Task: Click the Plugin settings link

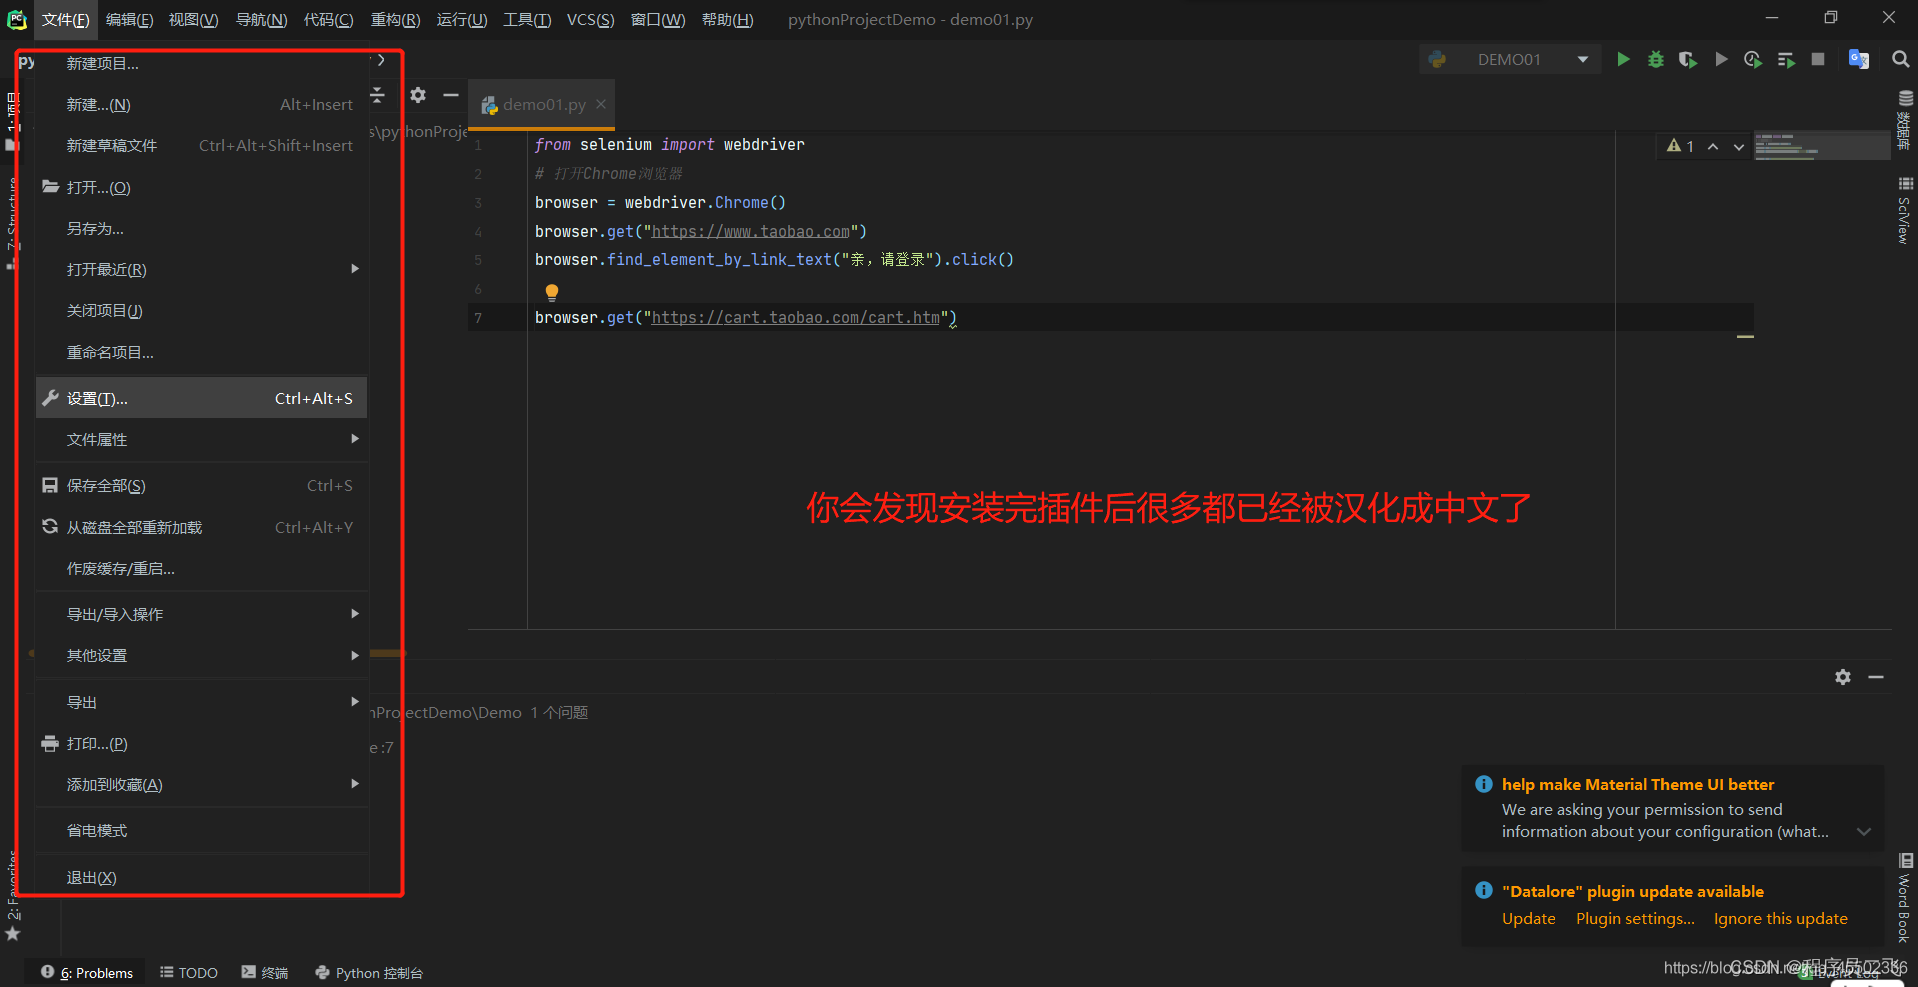Action: (1635, 918)
